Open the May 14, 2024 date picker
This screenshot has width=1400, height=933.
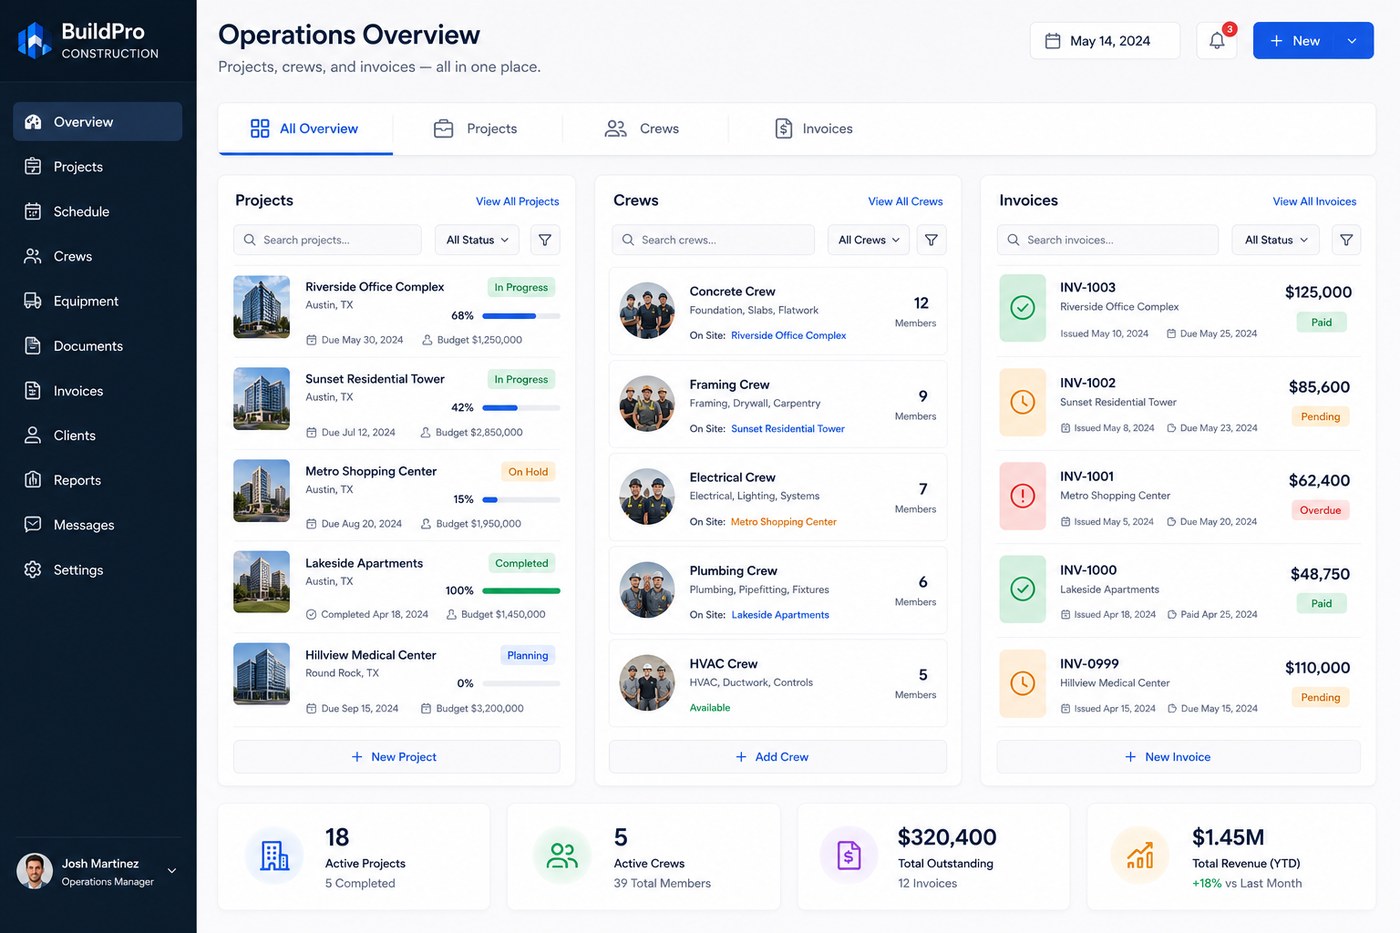pyautogui.click(x=1105, y=41)
